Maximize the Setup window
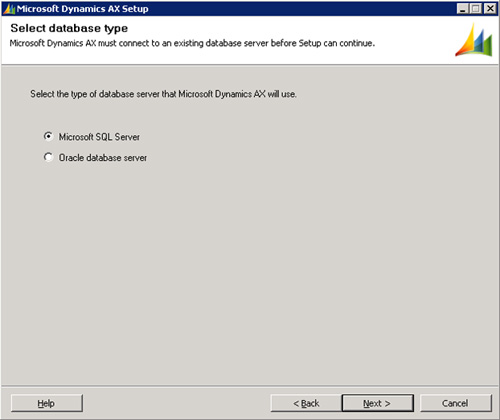500x420 pixels. (476, 8)
